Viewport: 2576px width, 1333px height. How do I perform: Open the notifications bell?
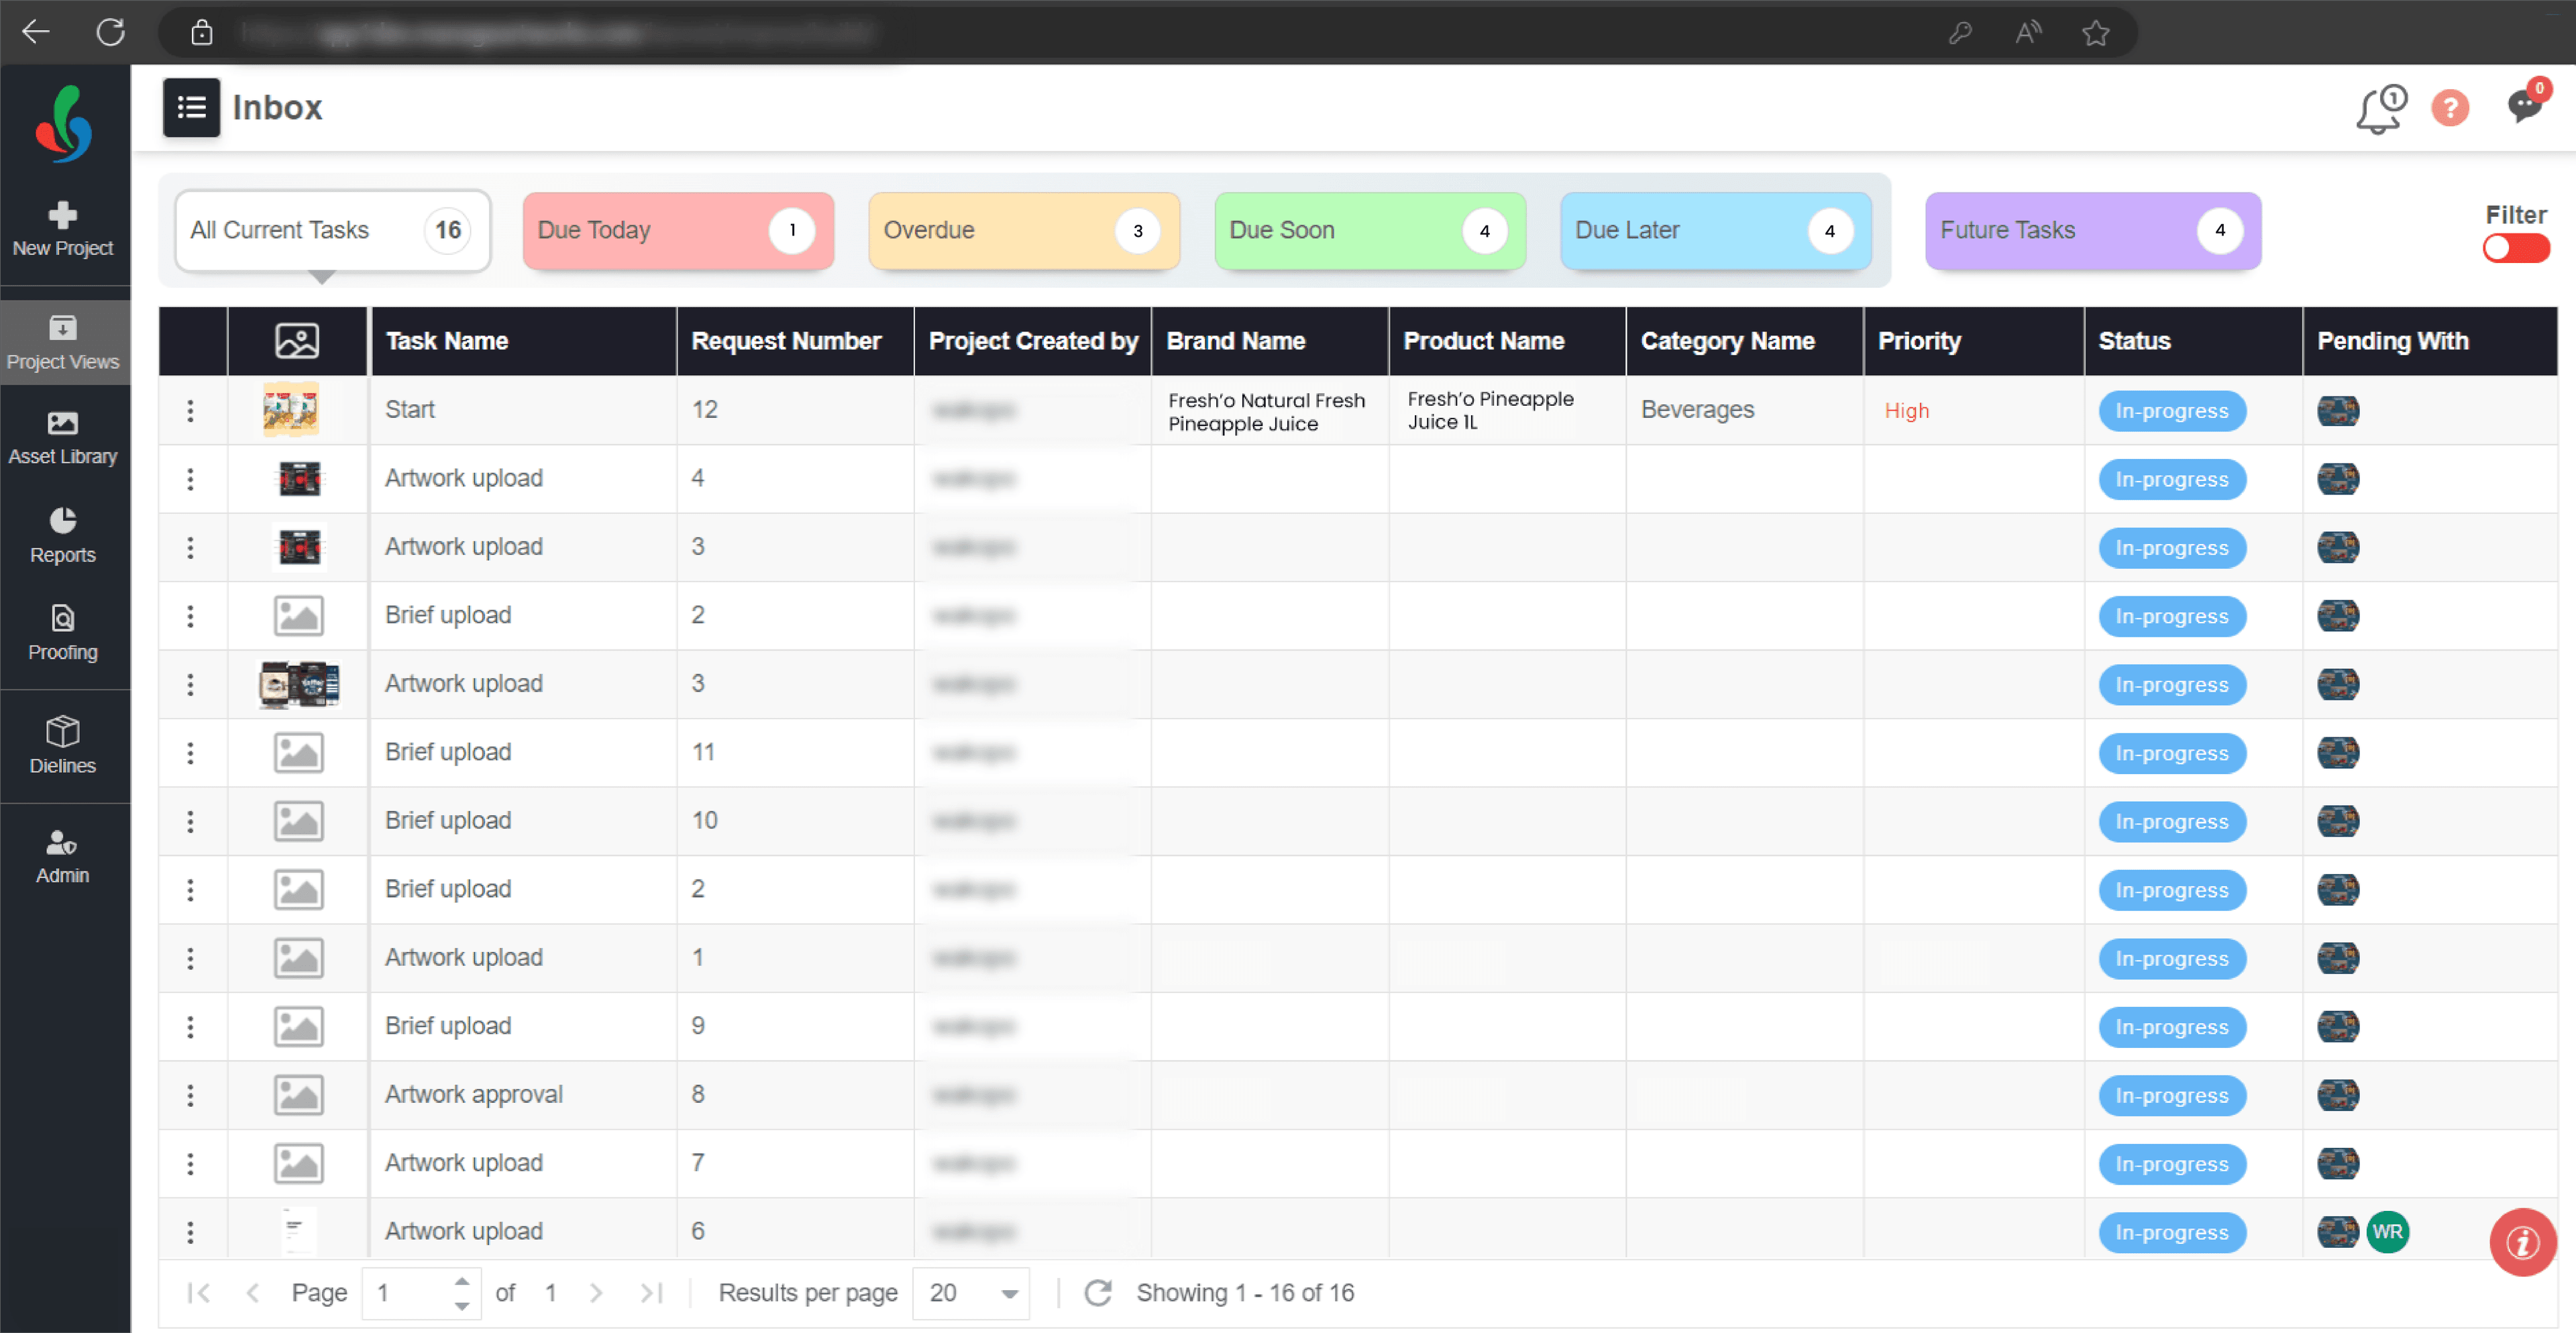2380,108
